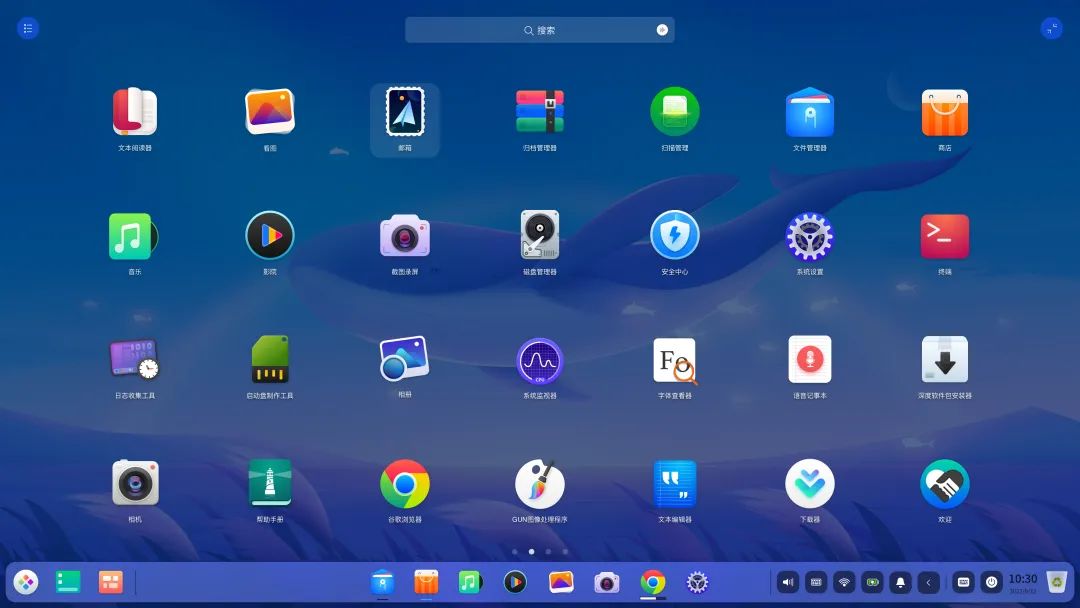
Task: Open the app store from the dock
Action: 426,583
